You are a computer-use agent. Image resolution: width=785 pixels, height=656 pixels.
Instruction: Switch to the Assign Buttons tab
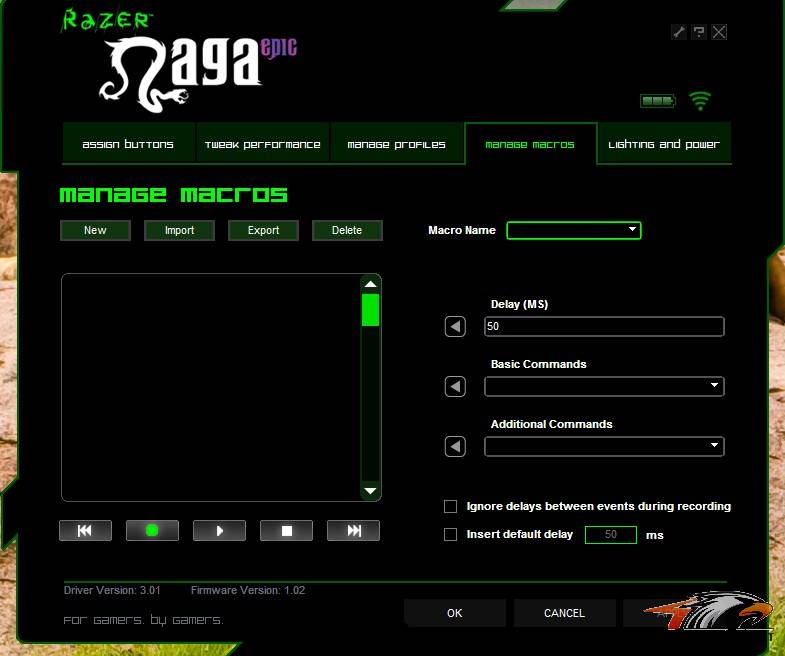click(x=128, y=144)
